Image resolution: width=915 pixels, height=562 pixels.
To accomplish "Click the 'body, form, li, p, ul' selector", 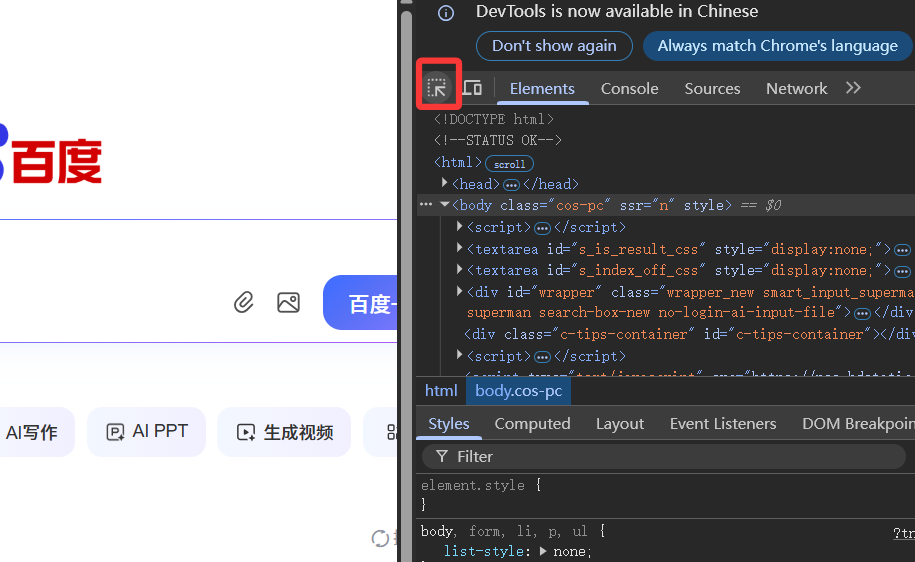I will (505, 531).
